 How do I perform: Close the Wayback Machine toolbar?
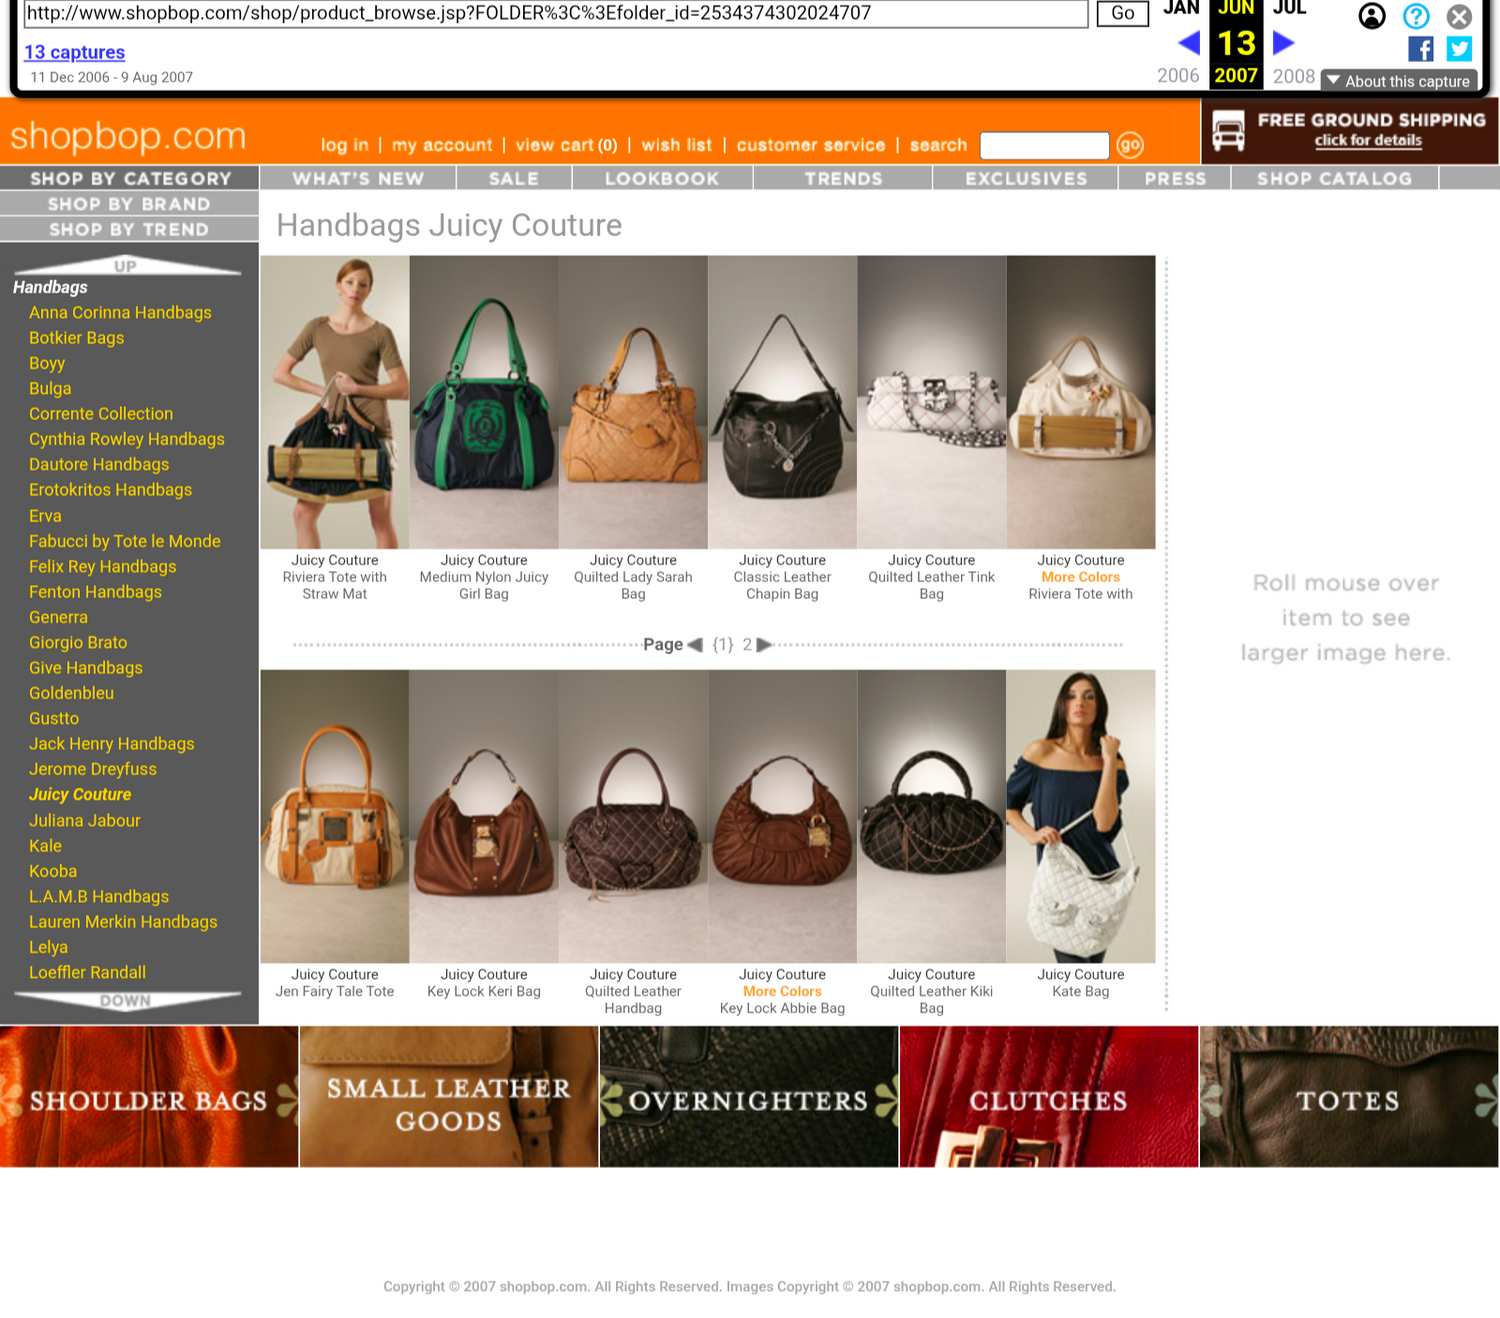click(1459, 16)
